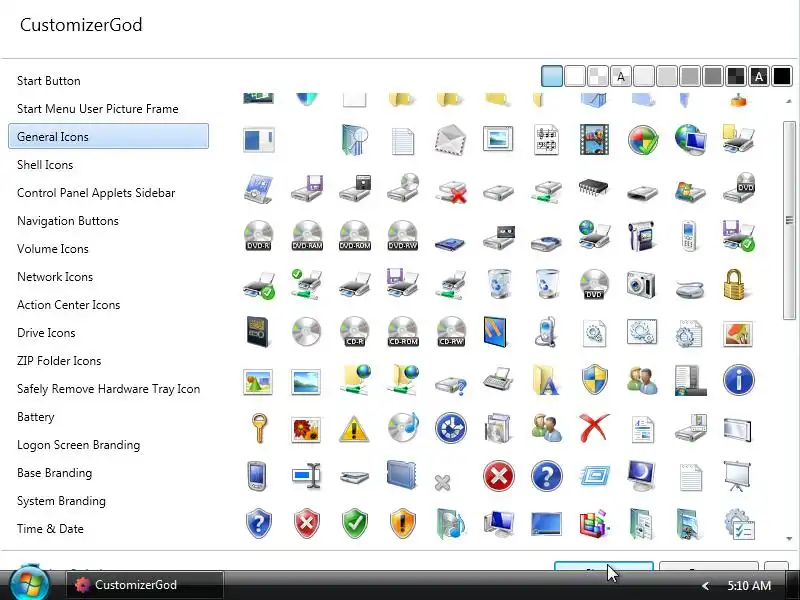Select the orange exclamation shield icon
The image size is (800, 600).
403,523
